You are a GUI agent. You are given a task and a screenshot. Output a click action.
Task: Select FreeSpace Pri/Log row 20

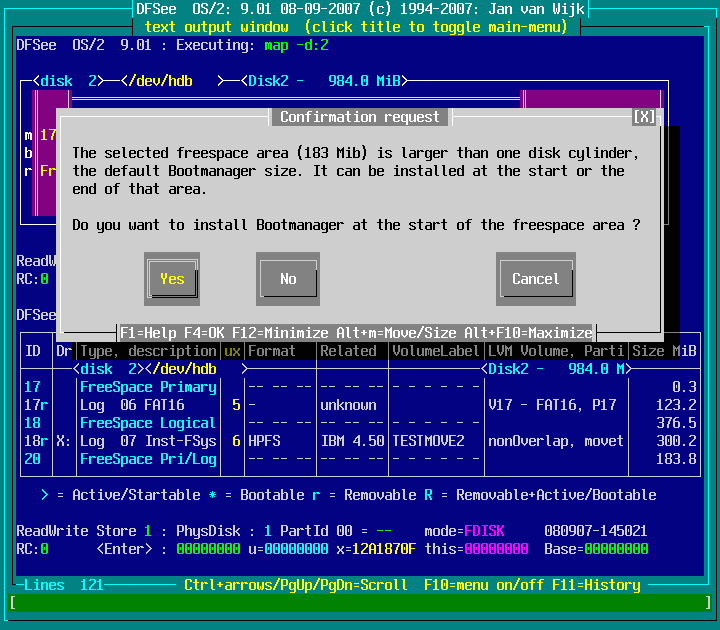click(x=148, y=459)
